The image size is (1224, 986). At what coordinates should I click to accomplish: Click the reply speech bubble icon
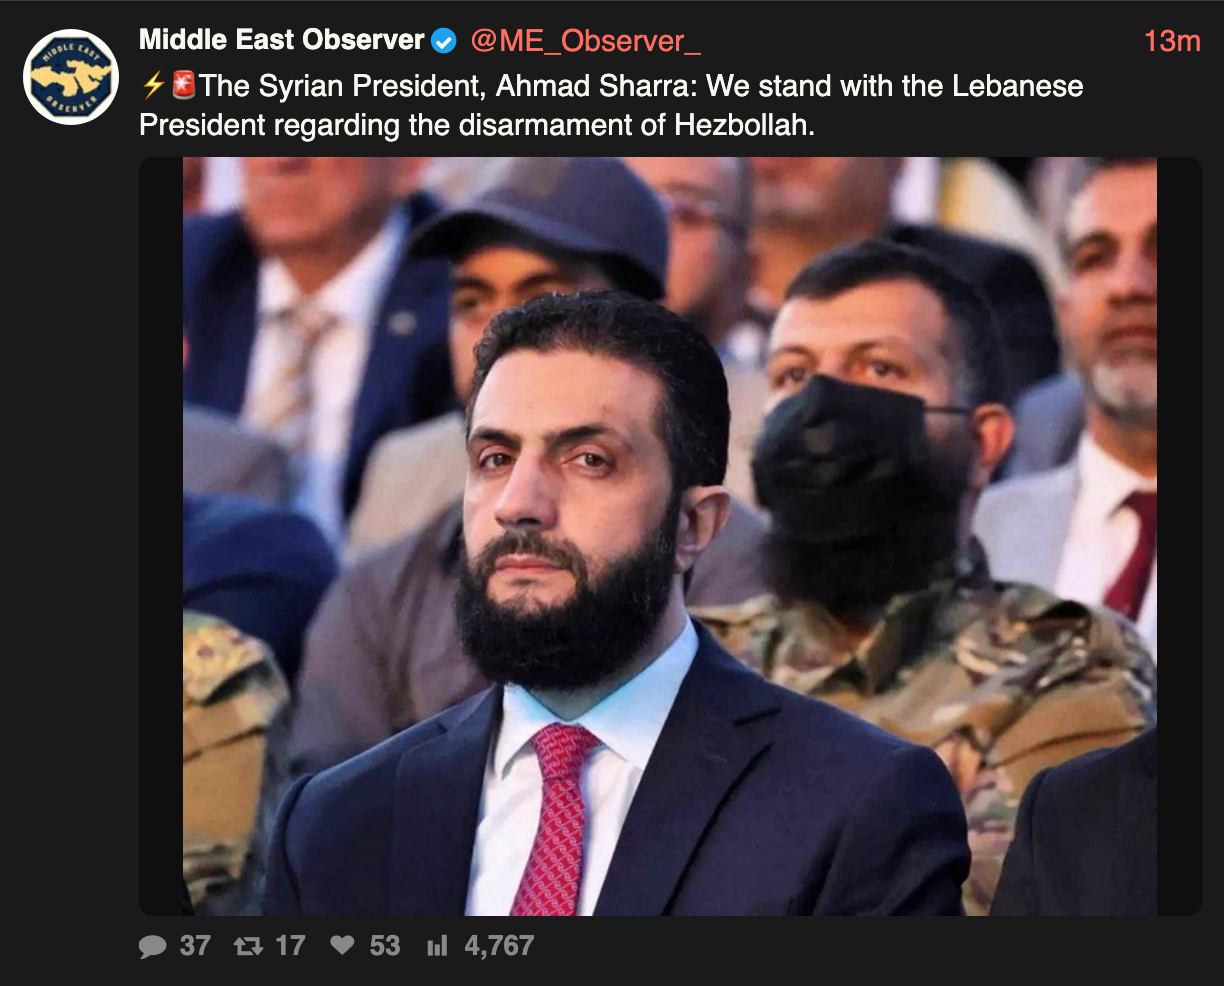pyautogui.click(x=152, y=946)
